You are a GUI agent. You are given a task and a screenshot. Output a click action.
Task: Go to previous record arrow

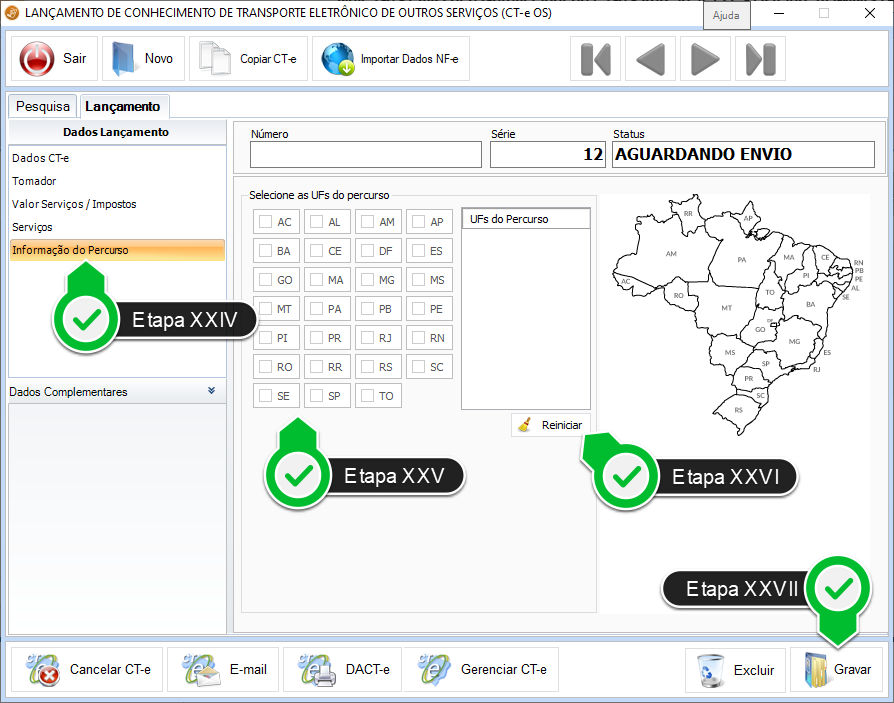click(650, 59)
